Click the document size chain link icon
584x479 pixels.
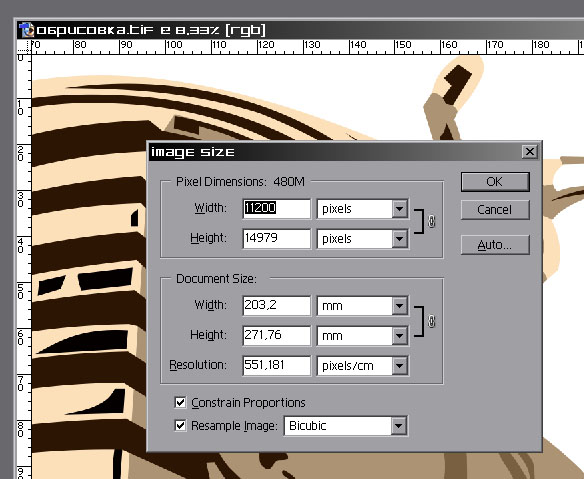(x=432, y=321)
